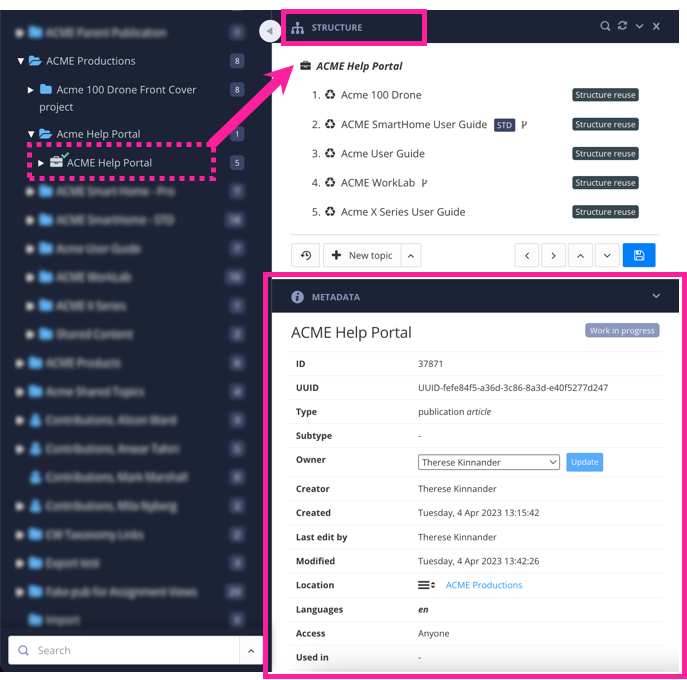Open New topic options caret
Viewport: 687px width, 680px height.
click(411, 255)
